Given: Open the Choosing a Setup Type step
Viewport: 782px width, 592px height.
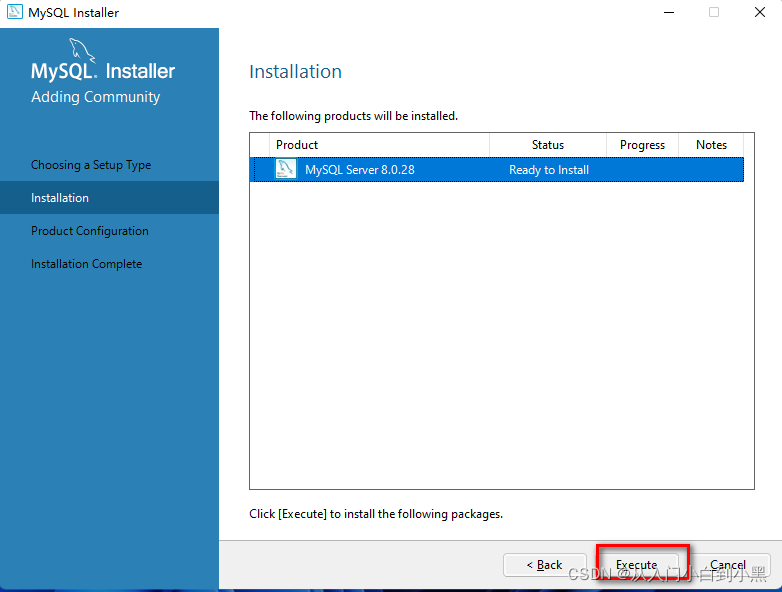Looking at the screenshot, I should pos(91,165).
